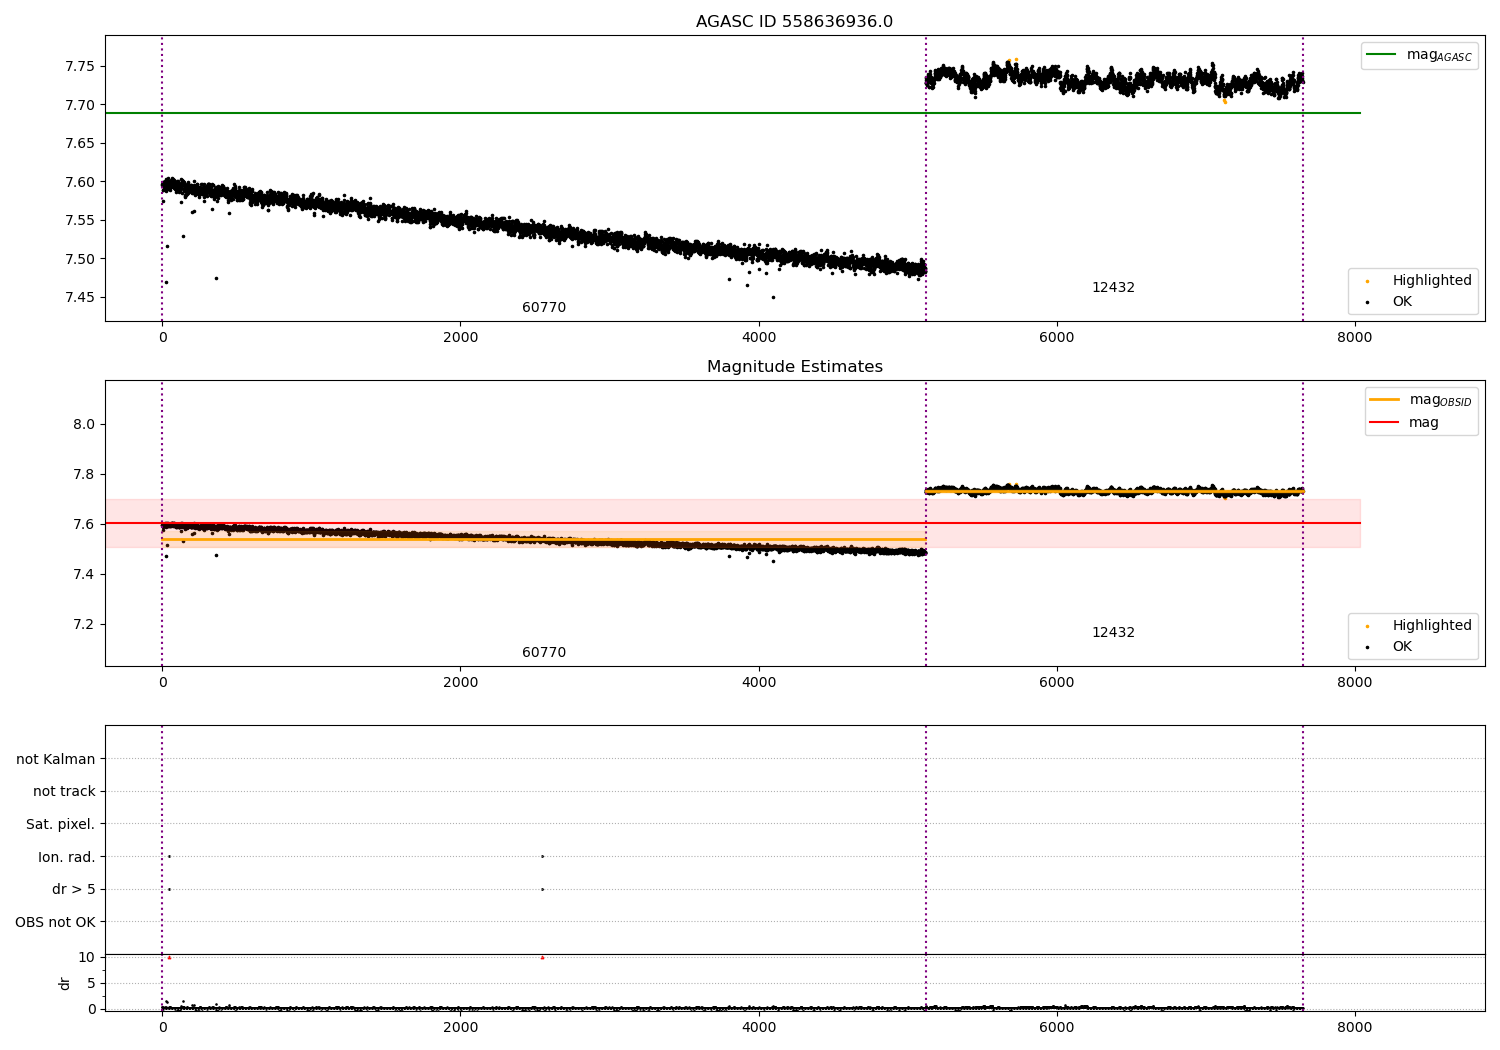Click x-axis tick 6000 under Magnitude Estimates plot
This screenshot has height=1050, width=1500.
click(1057, 683)
